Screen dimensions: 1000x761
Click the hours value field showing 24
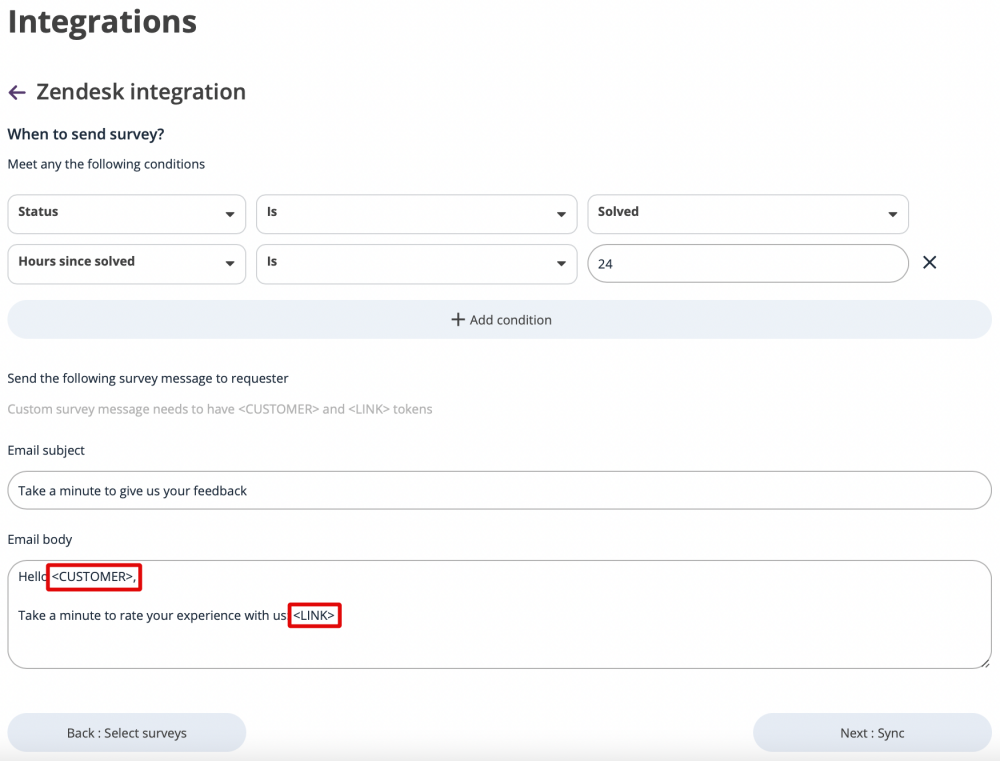coord(747,265)
